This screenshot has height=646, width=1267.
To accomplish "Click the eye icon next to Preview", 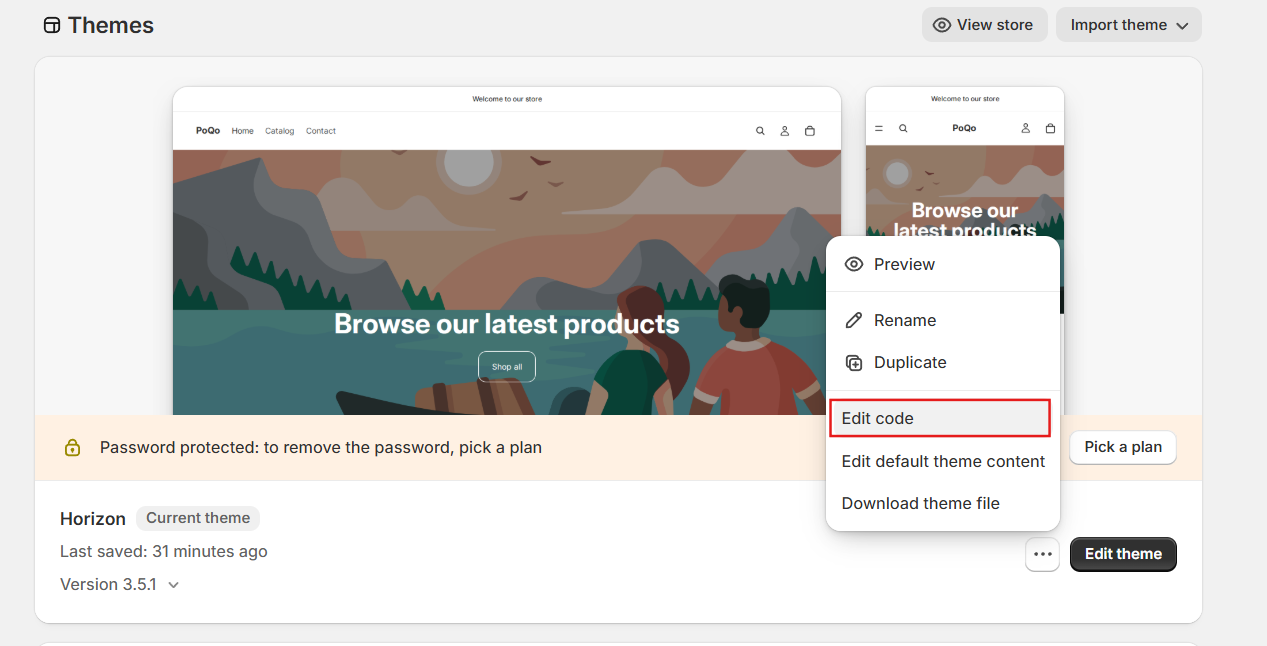I will (x=853, y=265).
